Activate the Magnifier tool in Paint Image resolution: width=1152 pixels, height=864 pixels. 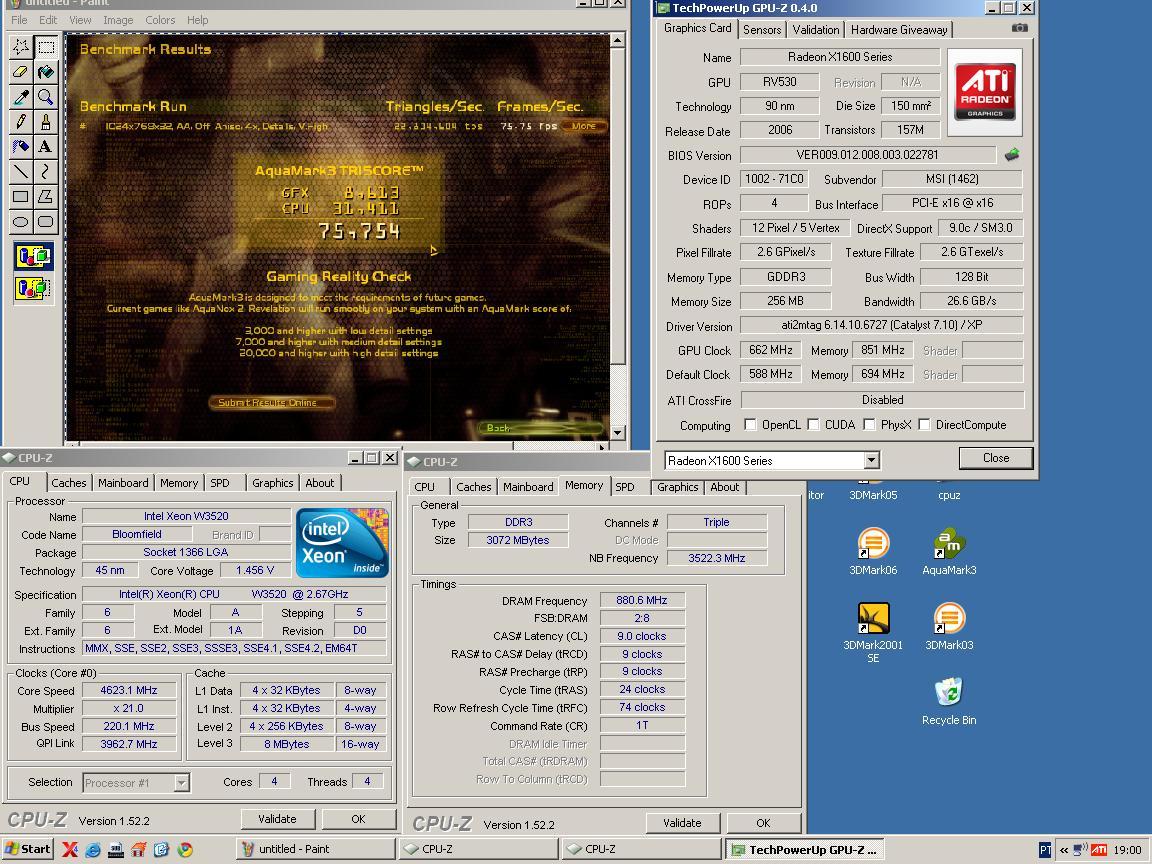coord(46,97)
